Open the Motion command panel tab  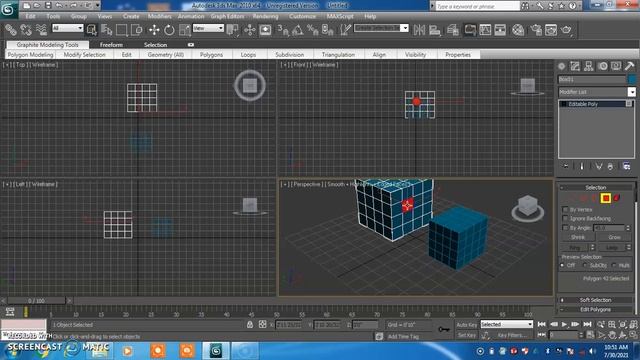602,66
